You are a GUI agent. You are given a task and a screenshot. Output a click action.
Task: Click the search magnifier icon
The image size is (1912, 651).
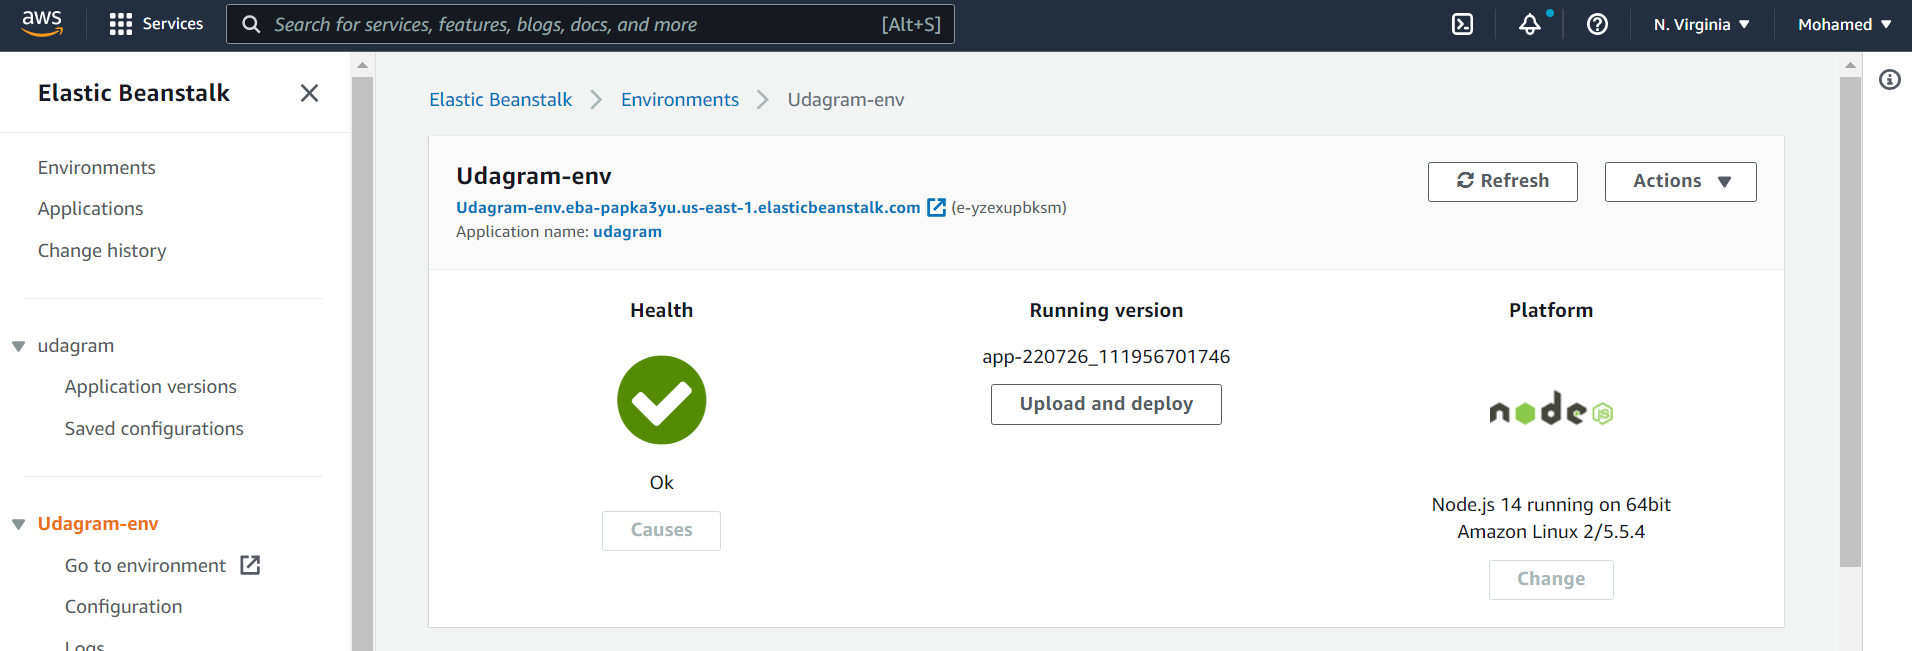(251, 24)
